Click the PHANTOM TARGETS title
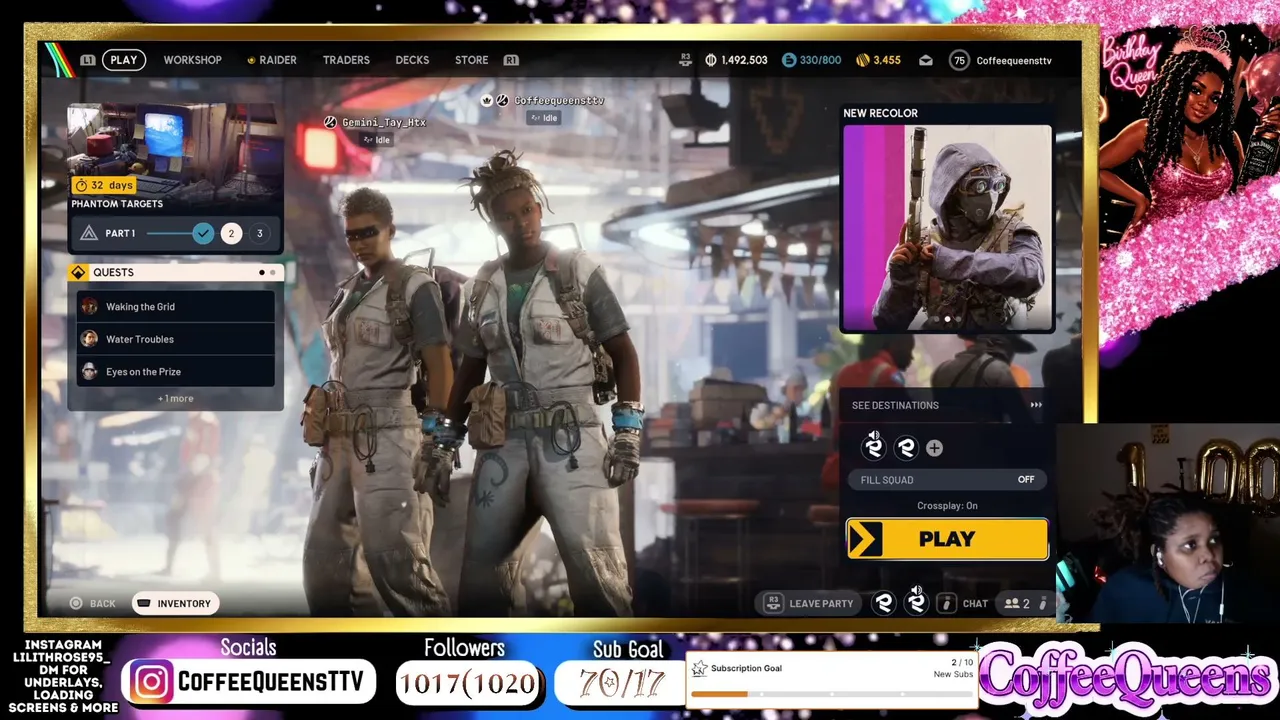The image size is (1280, 720). point(117,204)
